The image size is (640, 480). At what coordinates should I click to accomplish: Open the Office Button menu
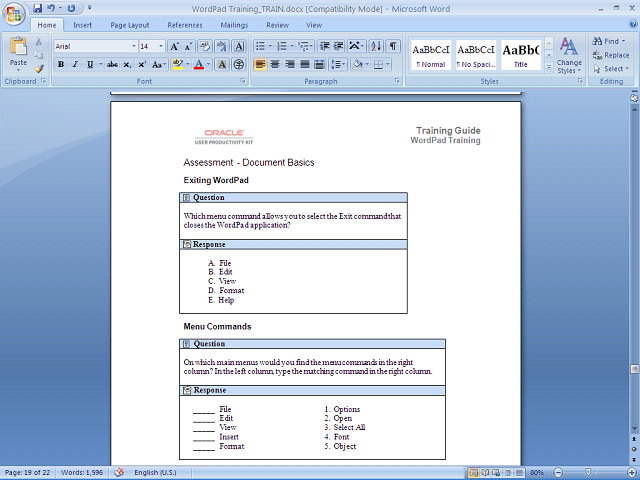pyautogui.click(x=13, y=14)
